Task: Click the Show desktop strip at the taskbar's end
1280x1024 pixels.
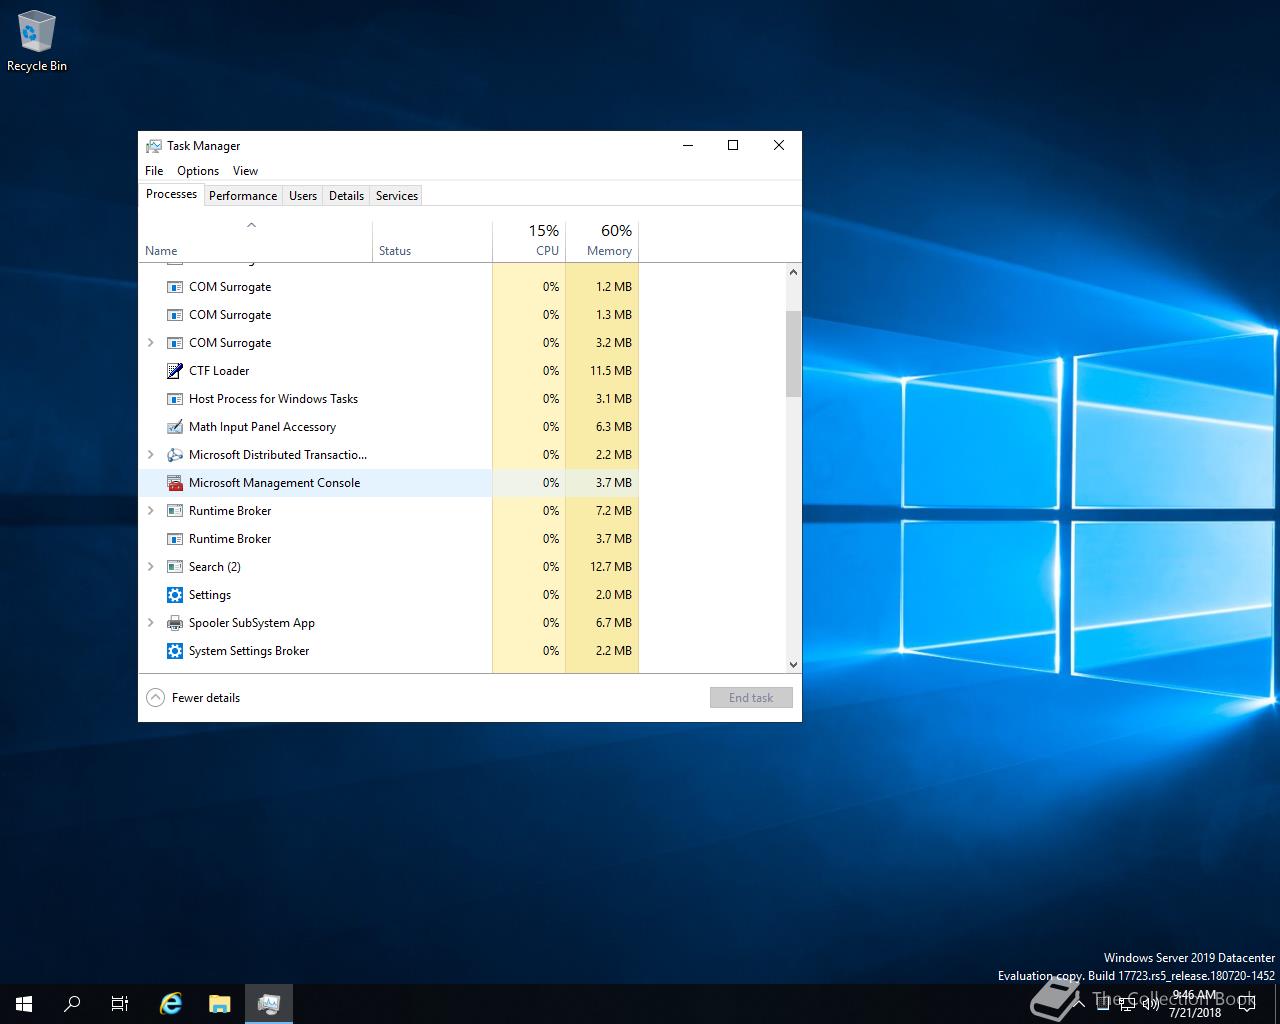Action: (x=1277, y=1004)
